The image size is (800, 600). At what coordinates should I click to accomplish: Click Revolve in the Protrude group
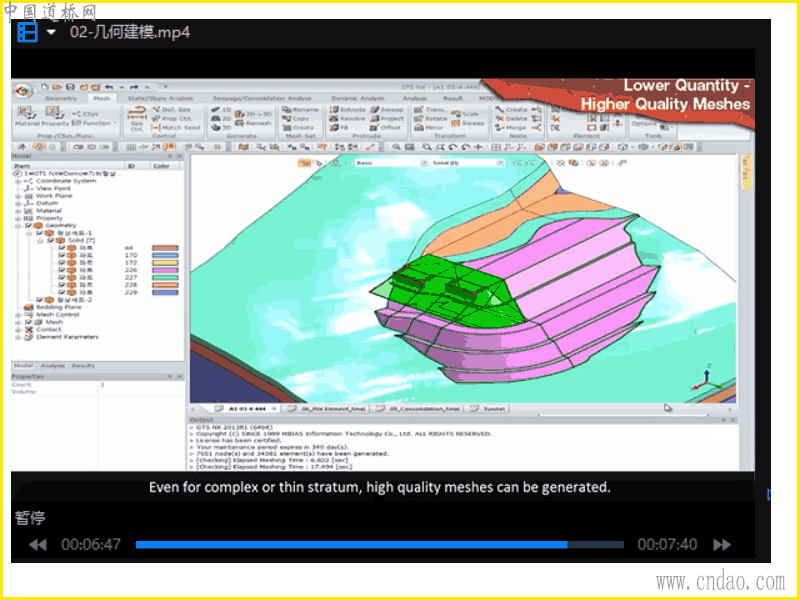pos(347,118)
